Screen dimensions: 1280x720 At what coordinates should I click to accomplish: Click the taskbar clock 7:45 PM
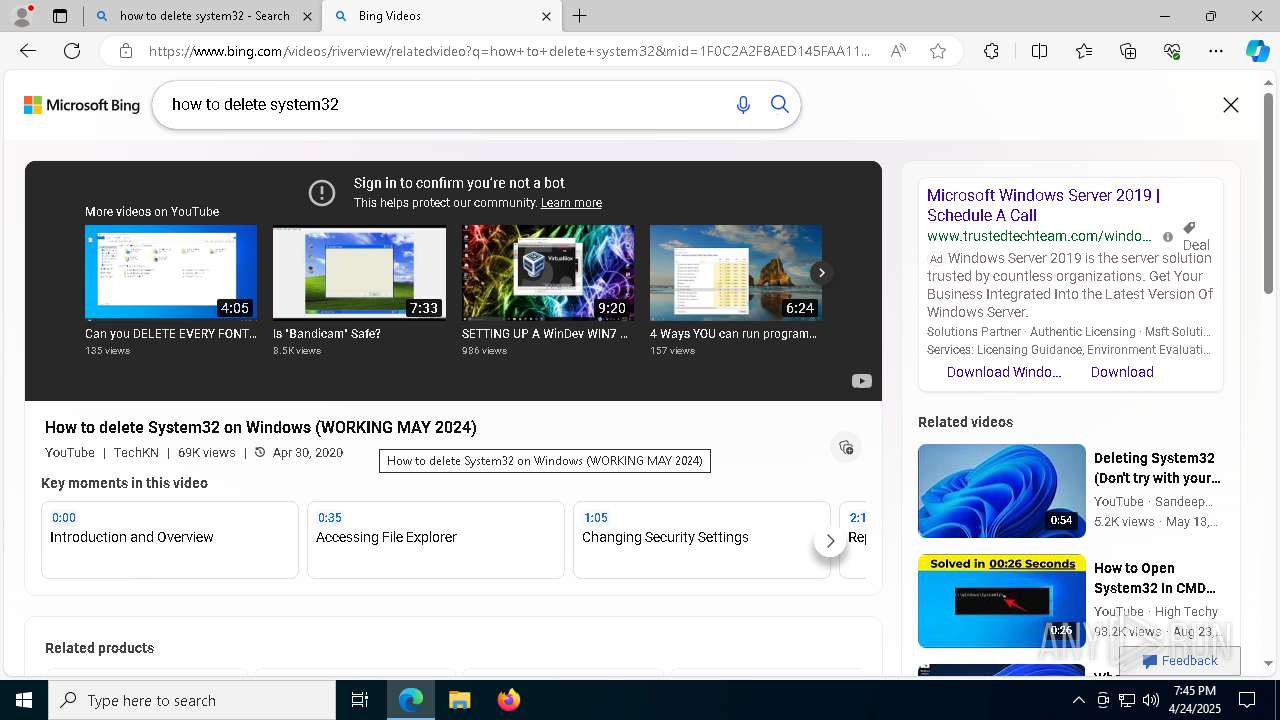tap(1193, 700)
